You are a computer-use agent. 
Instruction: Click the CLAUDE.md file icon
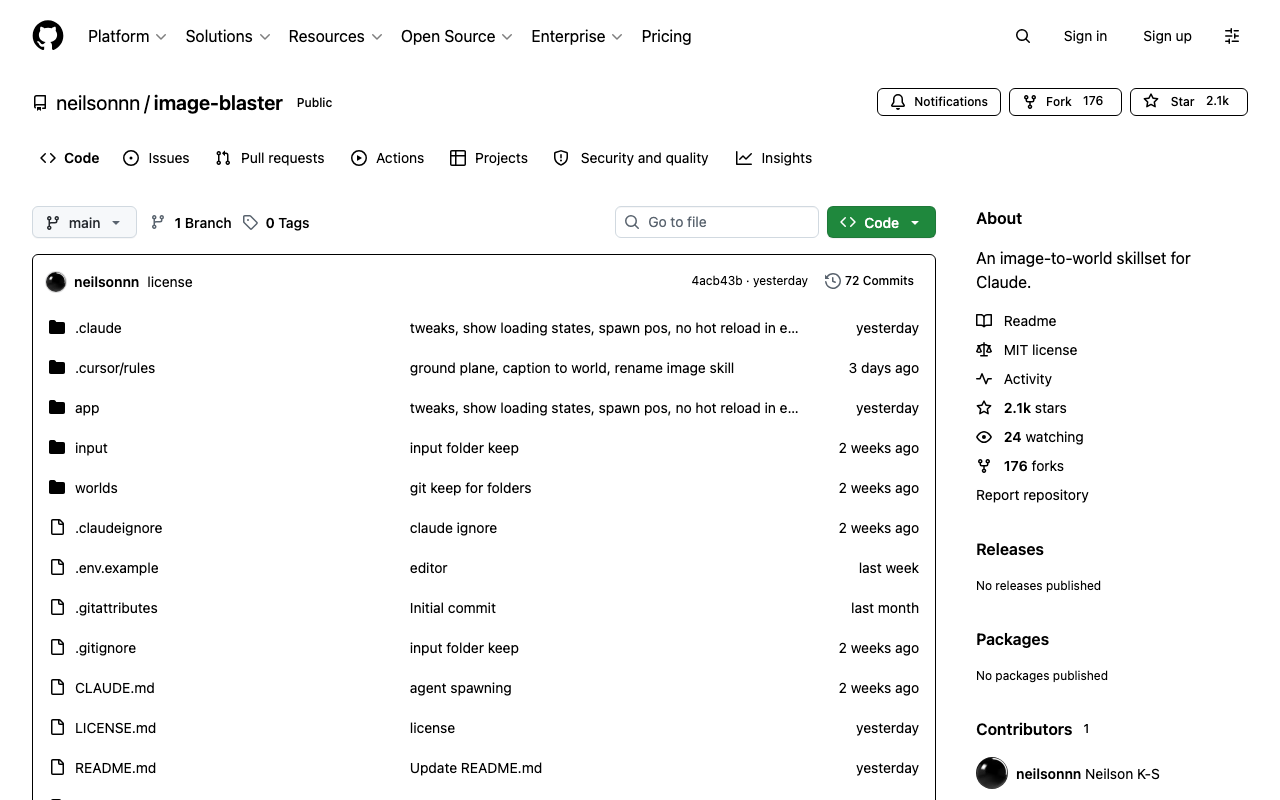click(57, 688)
